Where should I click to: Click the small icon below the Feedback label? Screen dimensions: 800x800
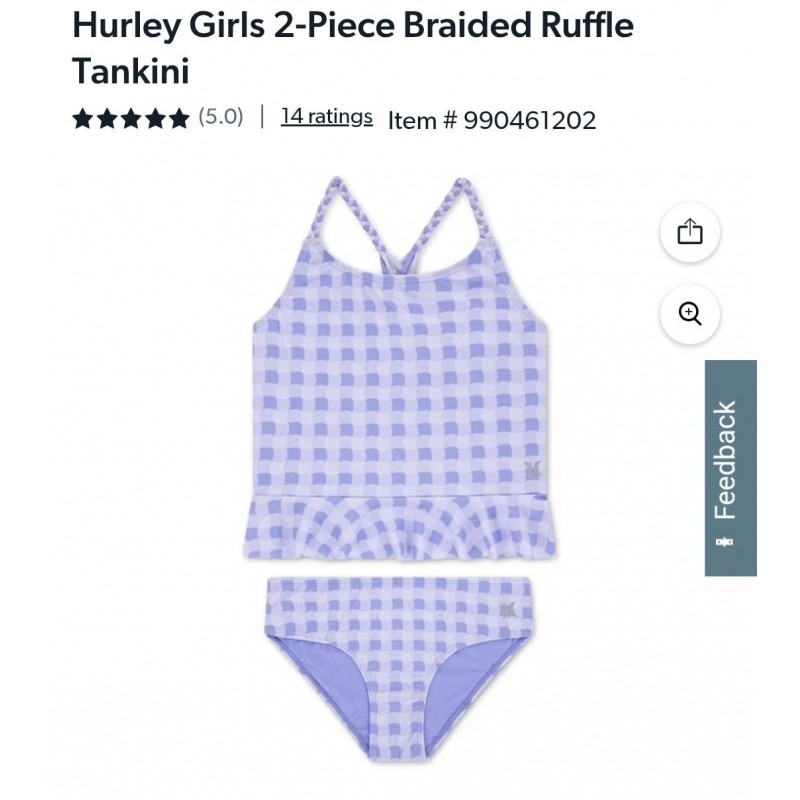pyautogui.click(x=724, y=541)
